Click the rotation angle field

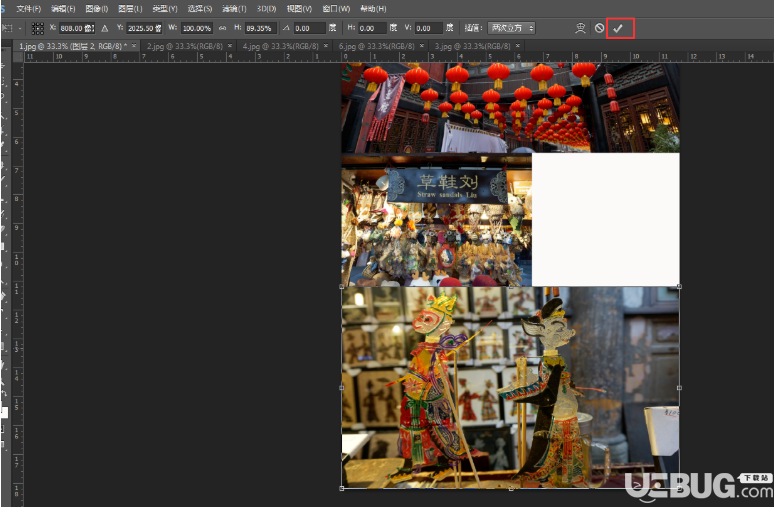(x=310, y=28)
